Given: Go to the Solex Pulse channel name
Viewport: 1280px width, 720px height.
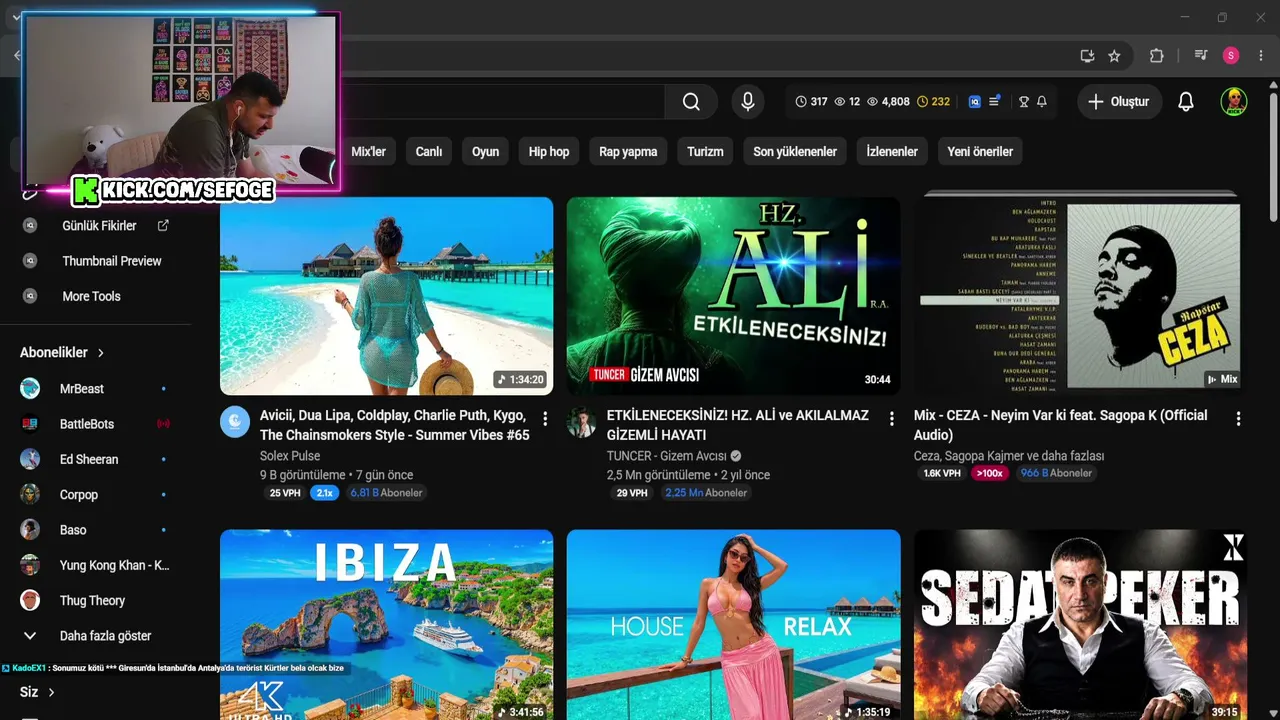Looking at the screenshot, I should [x=290, y=456].
